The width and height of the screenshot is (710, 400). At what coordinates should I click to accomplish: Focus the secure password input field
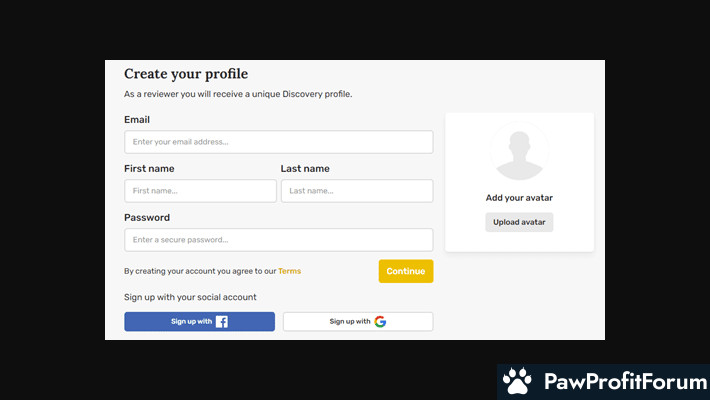tap(278, 240)
